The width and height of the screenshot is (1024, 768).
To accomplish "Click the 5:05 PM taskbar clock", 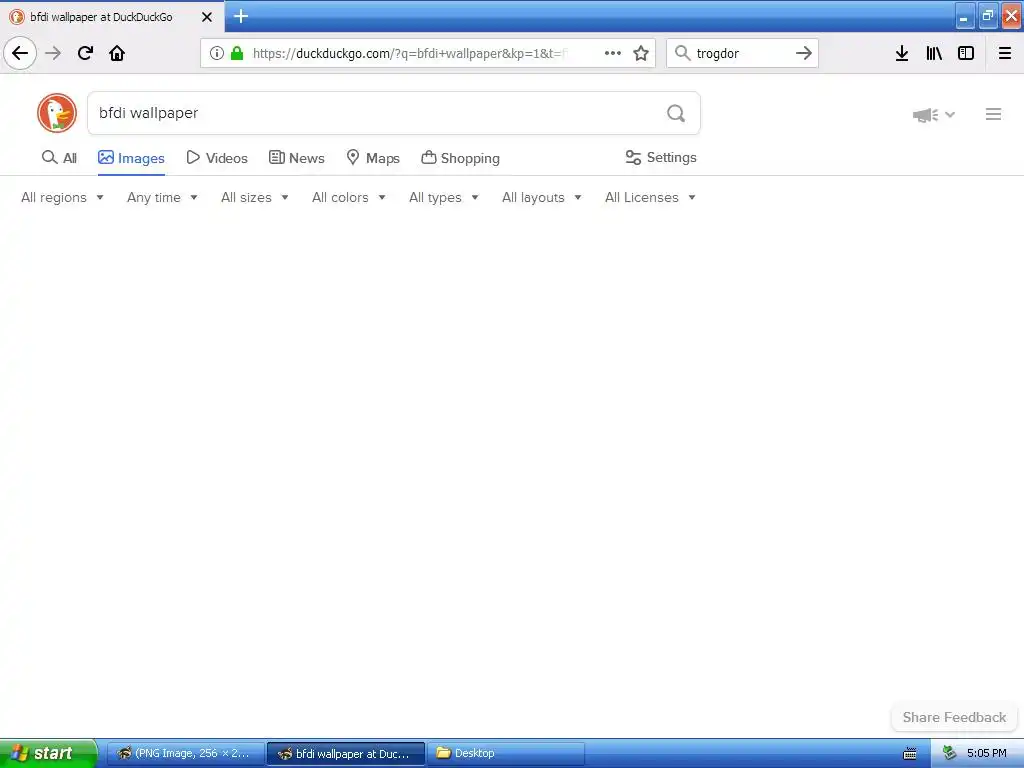I will pyautogui.click(x=987, y=753).
